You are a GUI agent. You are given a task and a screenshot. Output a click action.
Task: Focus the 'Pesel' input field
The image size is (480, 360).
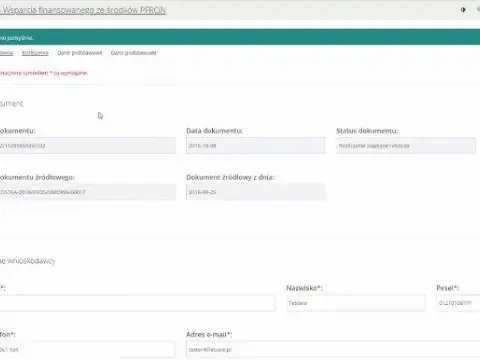click(458, 303)
